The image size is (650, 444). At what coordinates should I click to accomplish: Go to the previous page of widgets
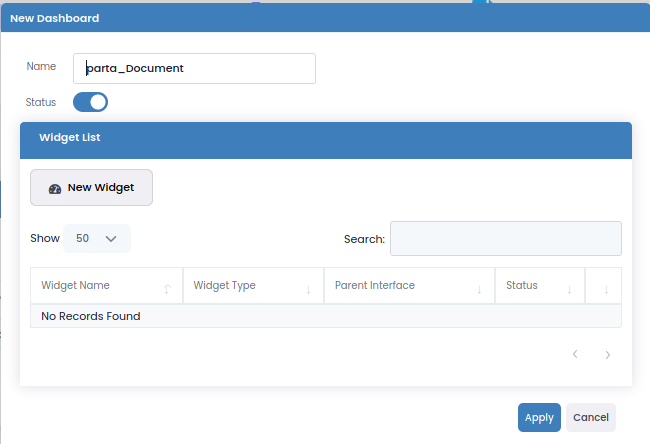[575, 354]
